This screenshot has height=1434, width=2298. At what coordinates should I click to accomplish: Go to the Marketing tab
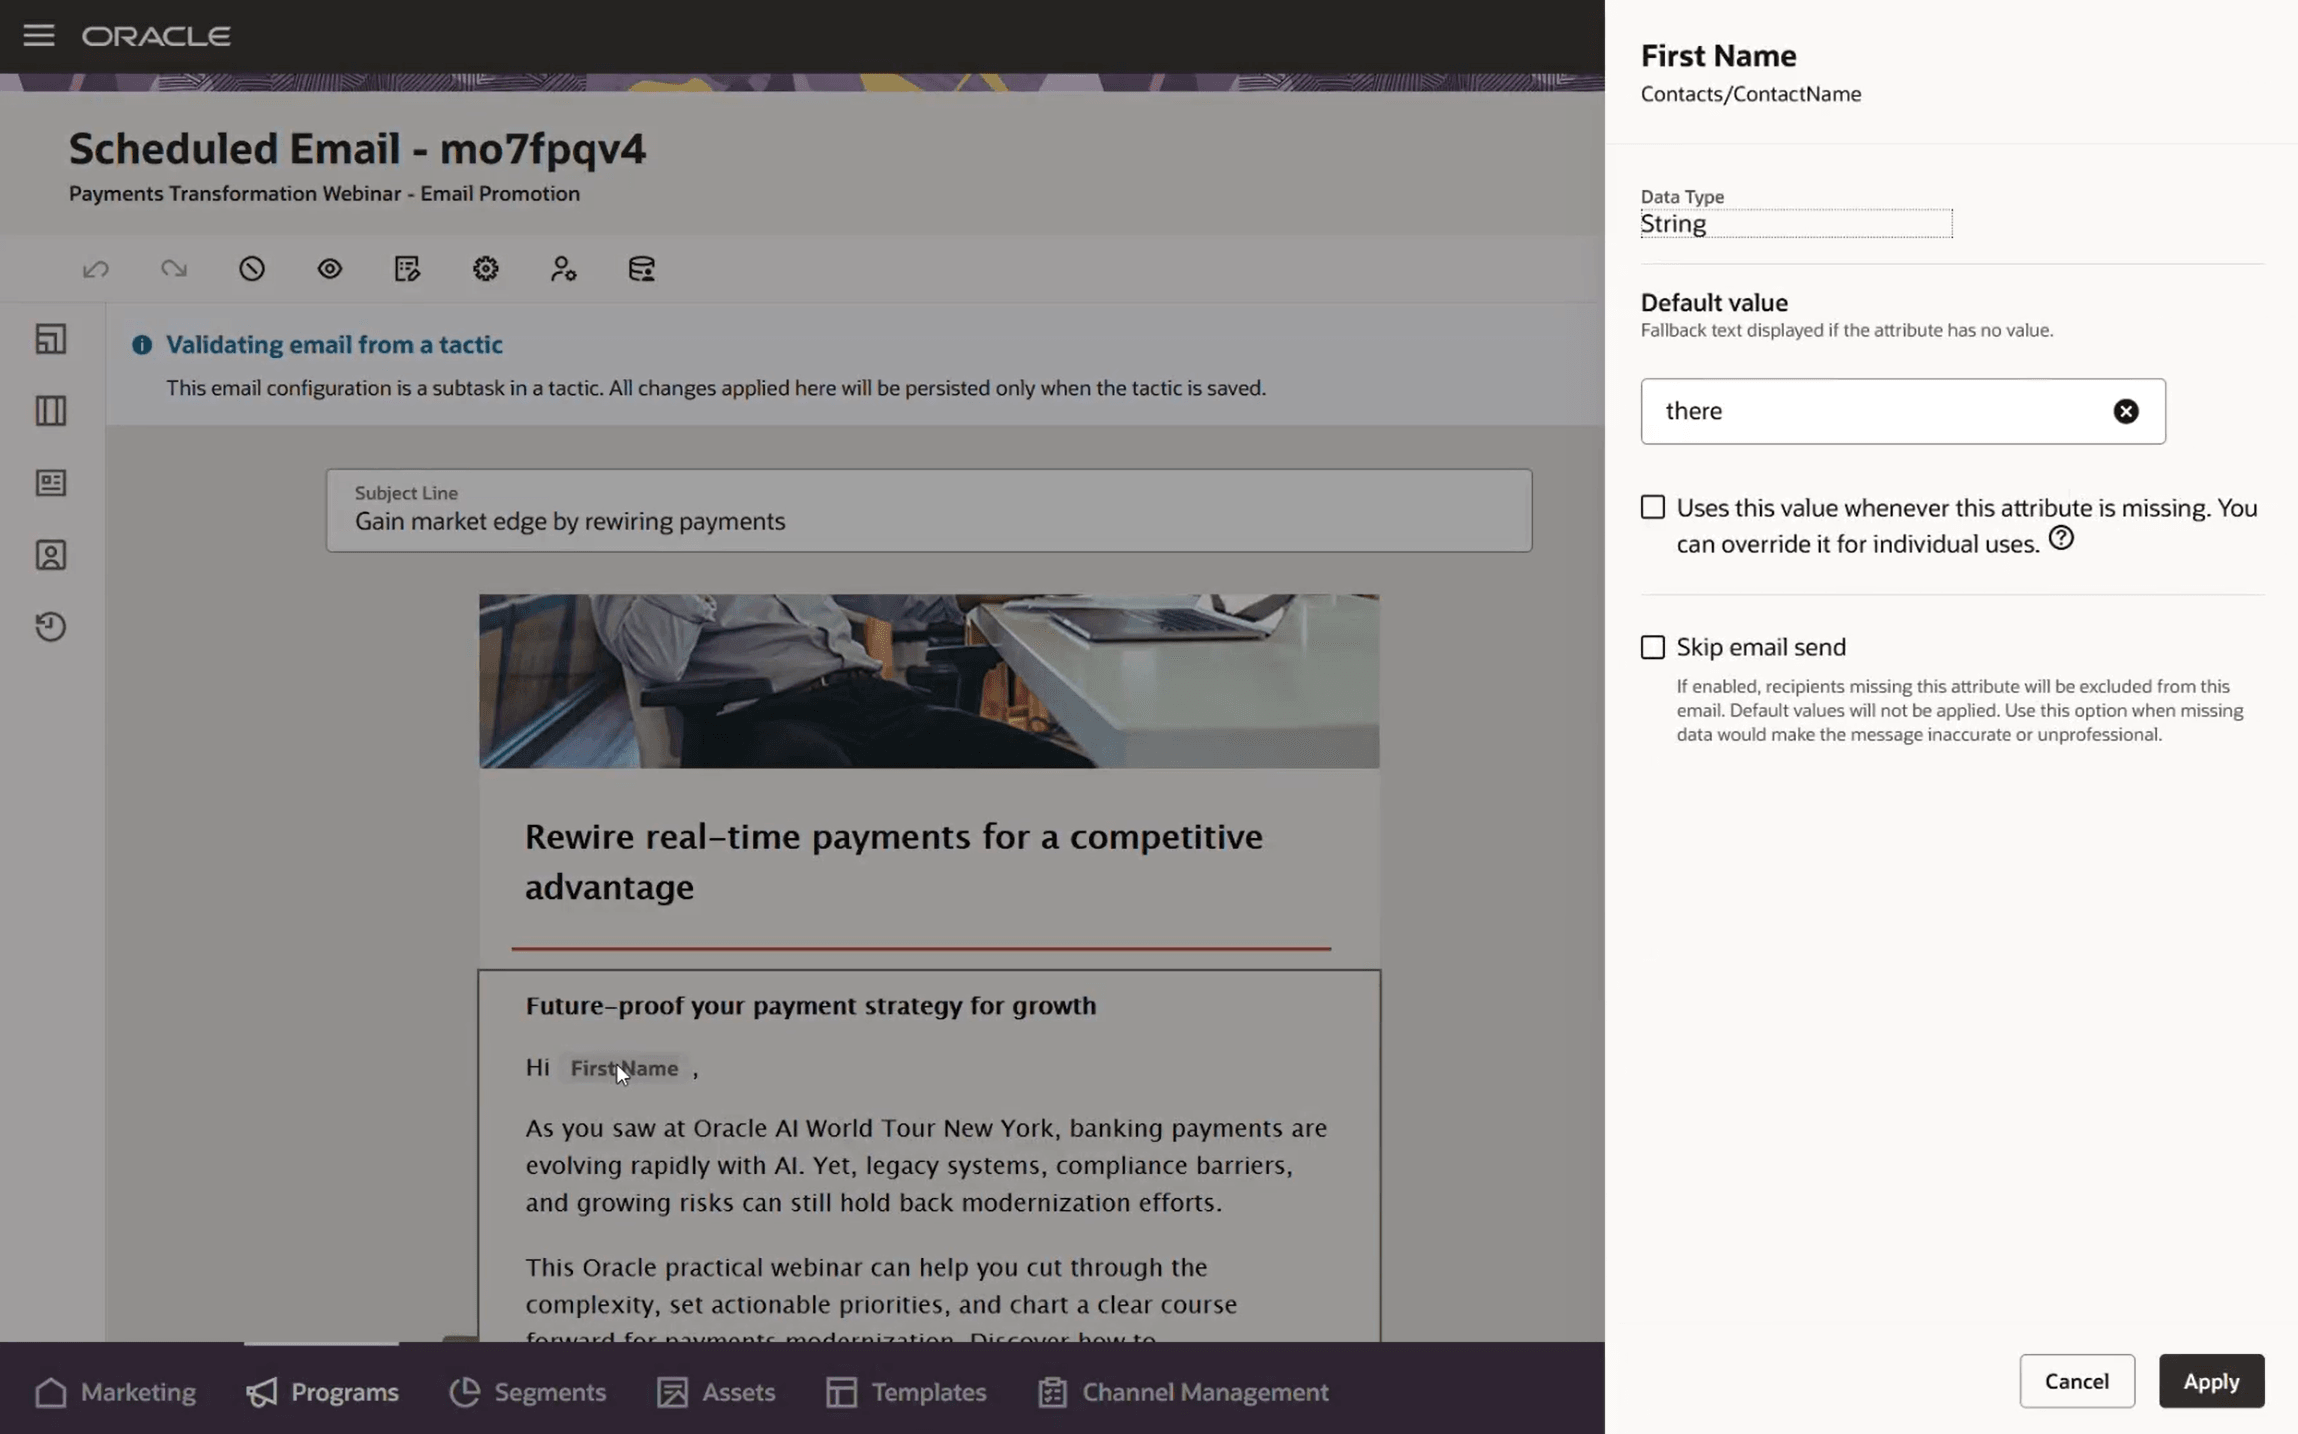click(x=116, y=1392)
